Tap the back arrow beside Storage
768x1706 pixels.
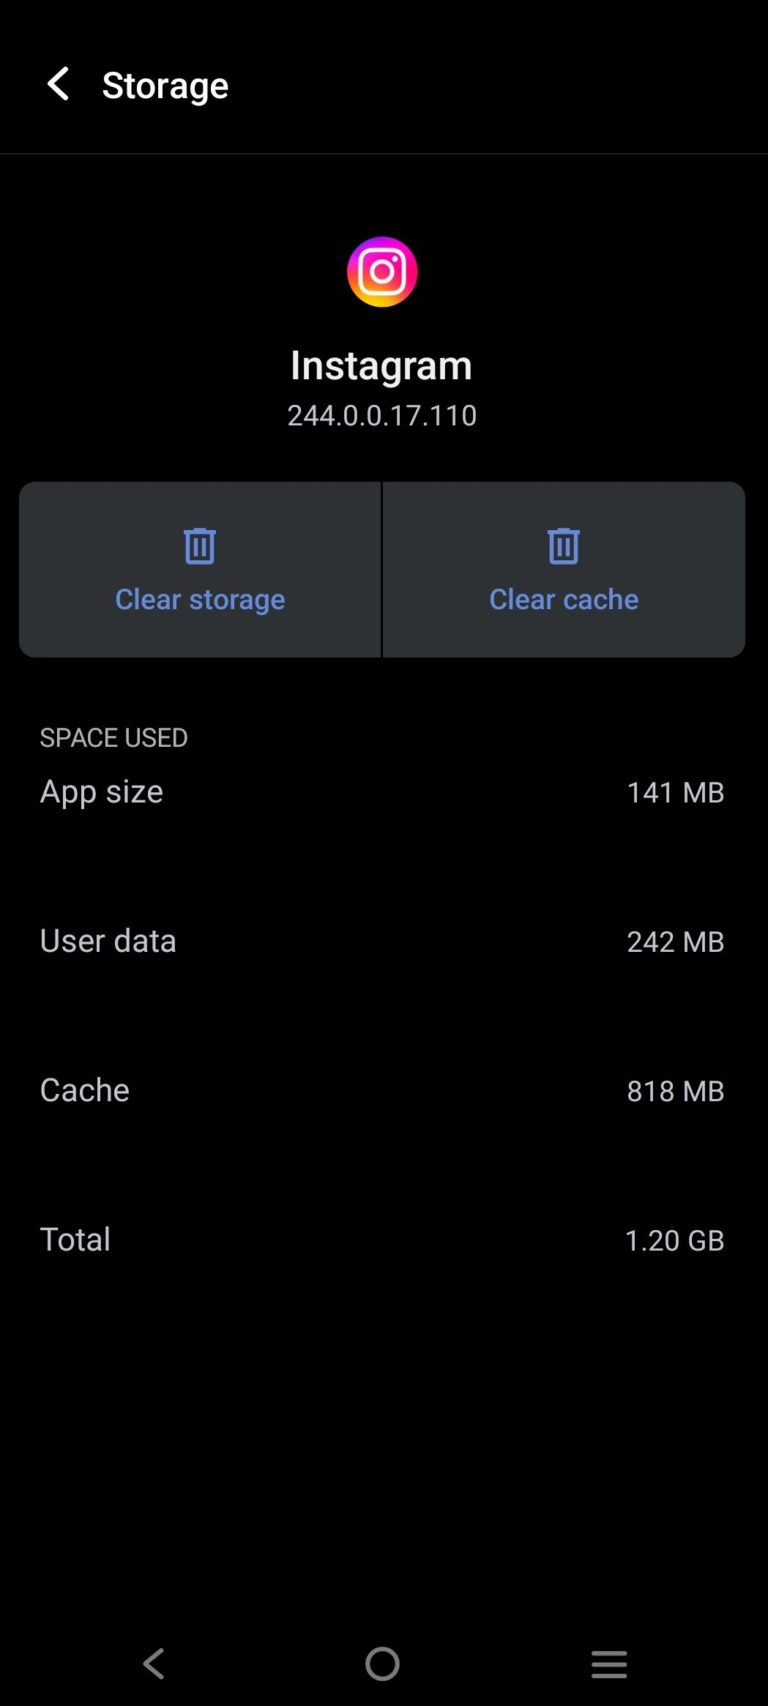click(58, 85)
